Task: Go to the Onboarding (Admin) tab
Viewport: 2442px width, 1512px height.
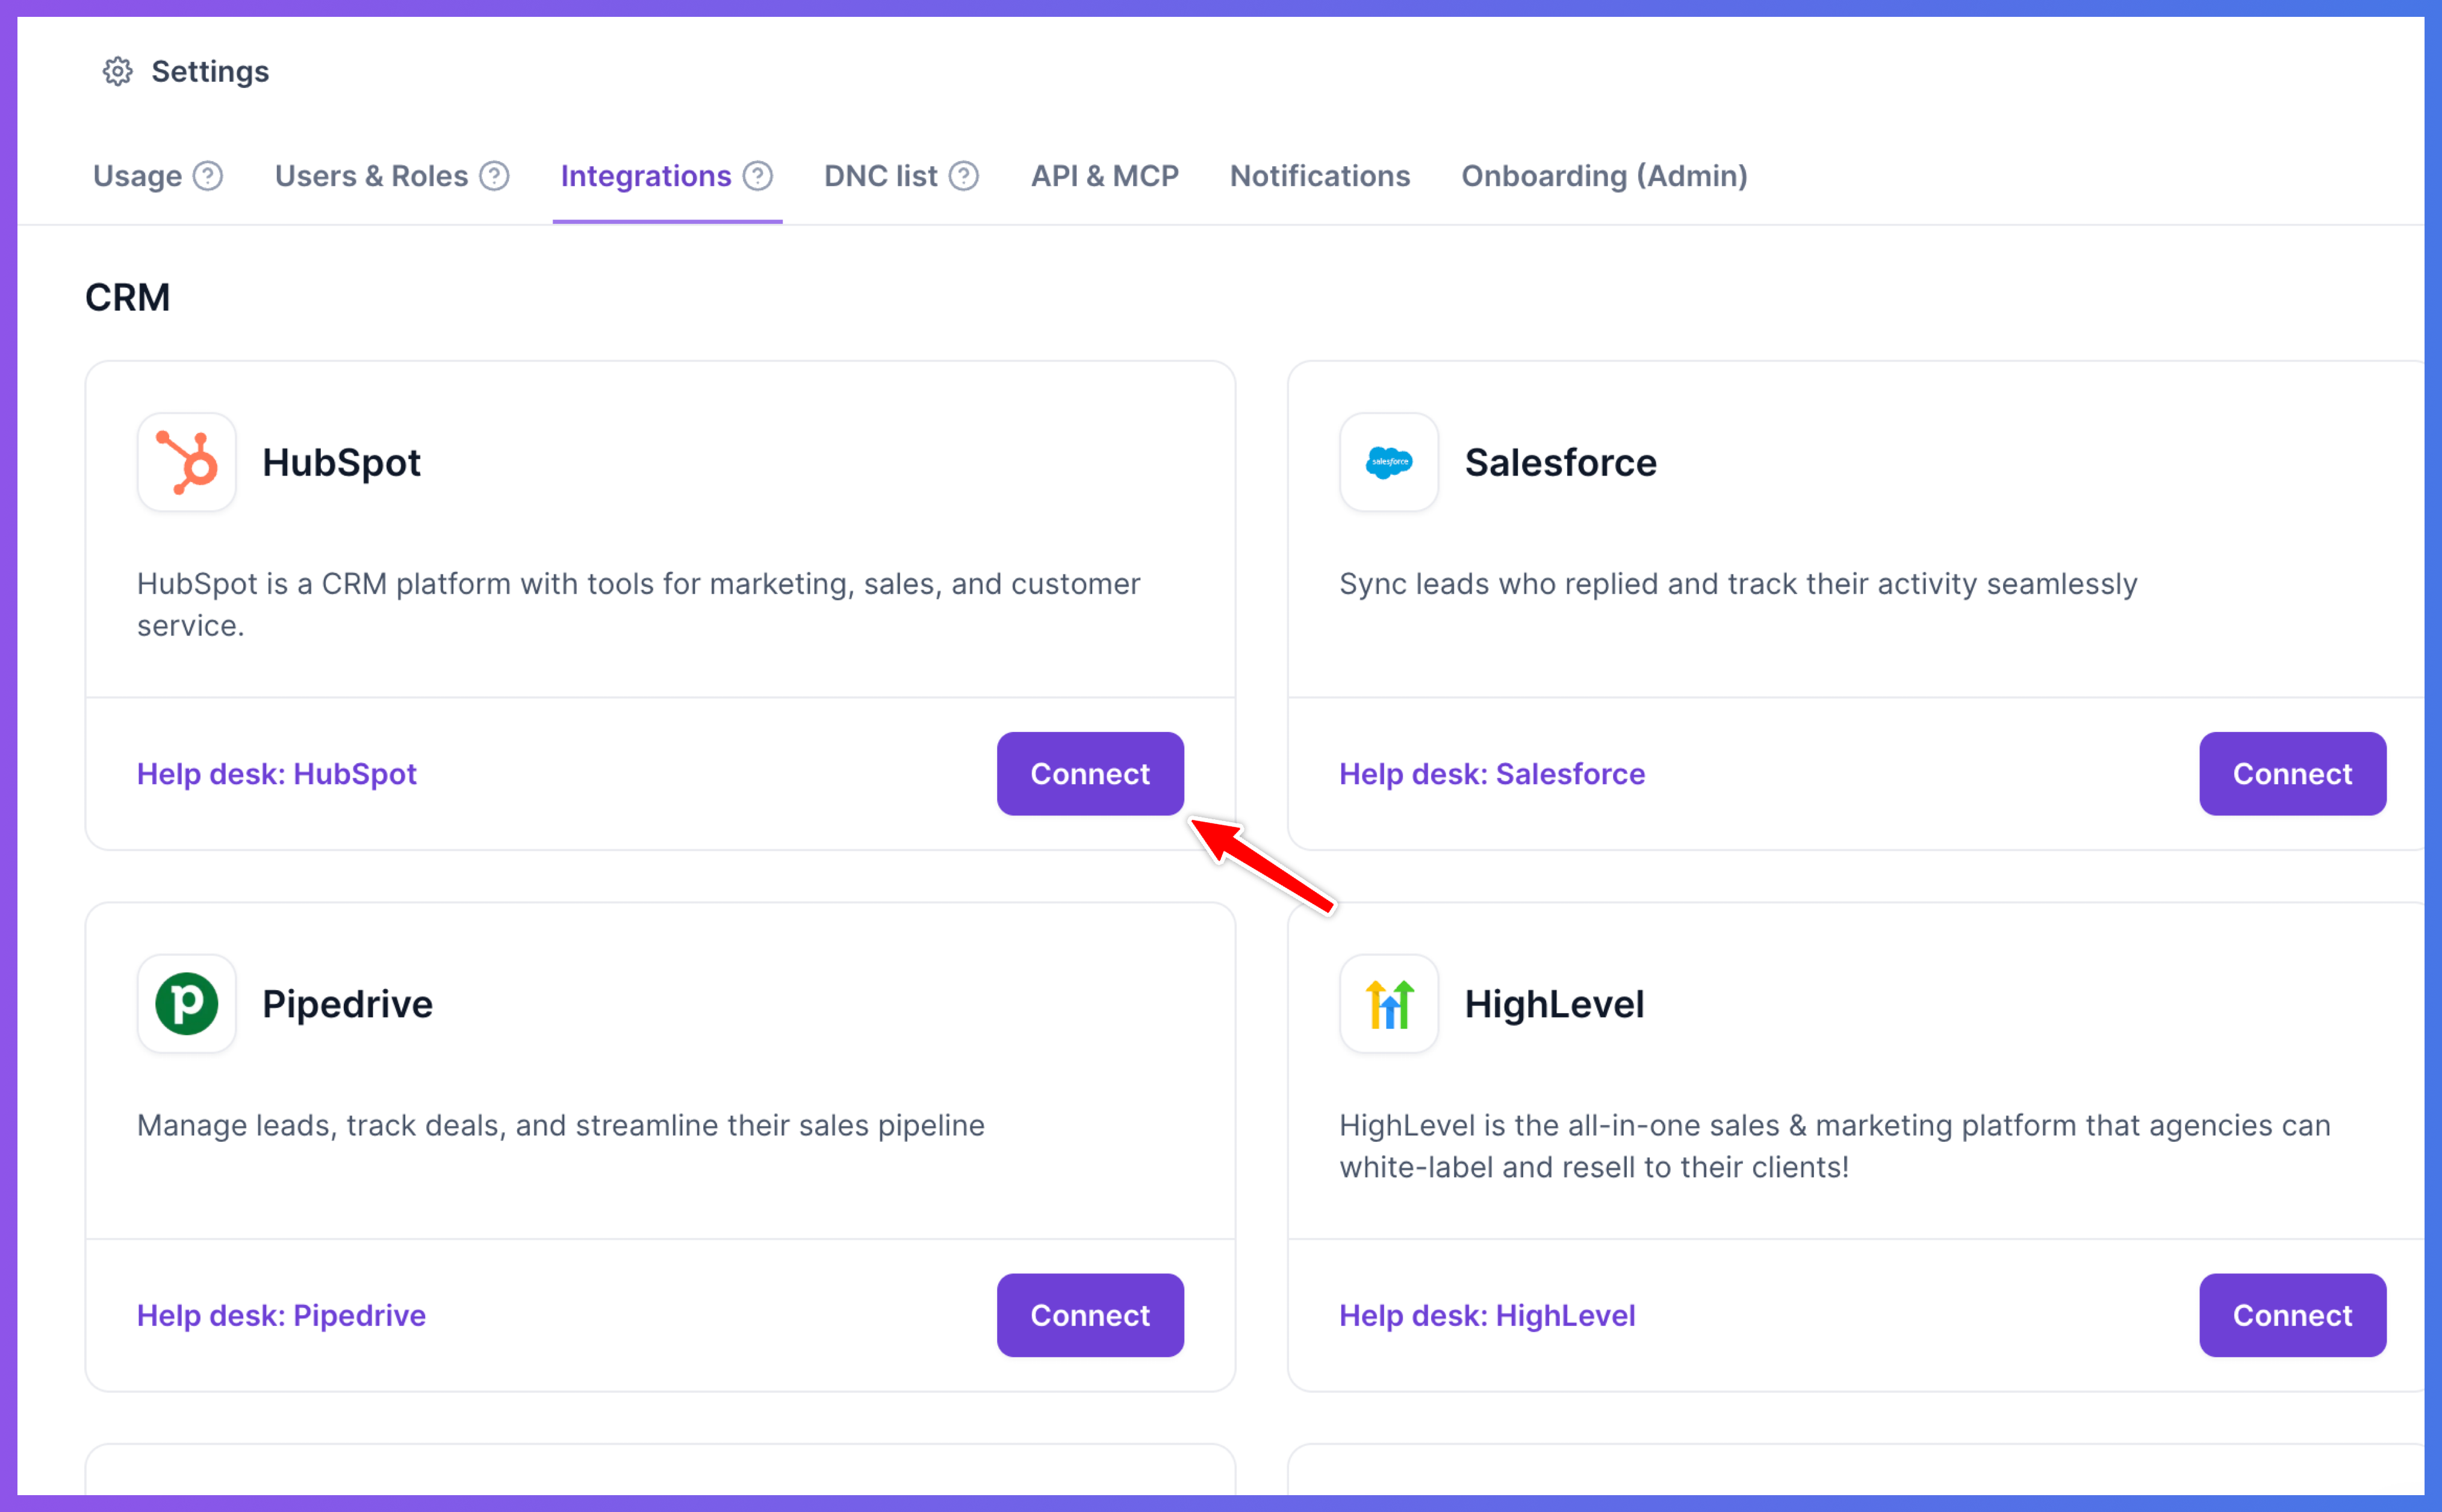Action: click(1605, 176)
